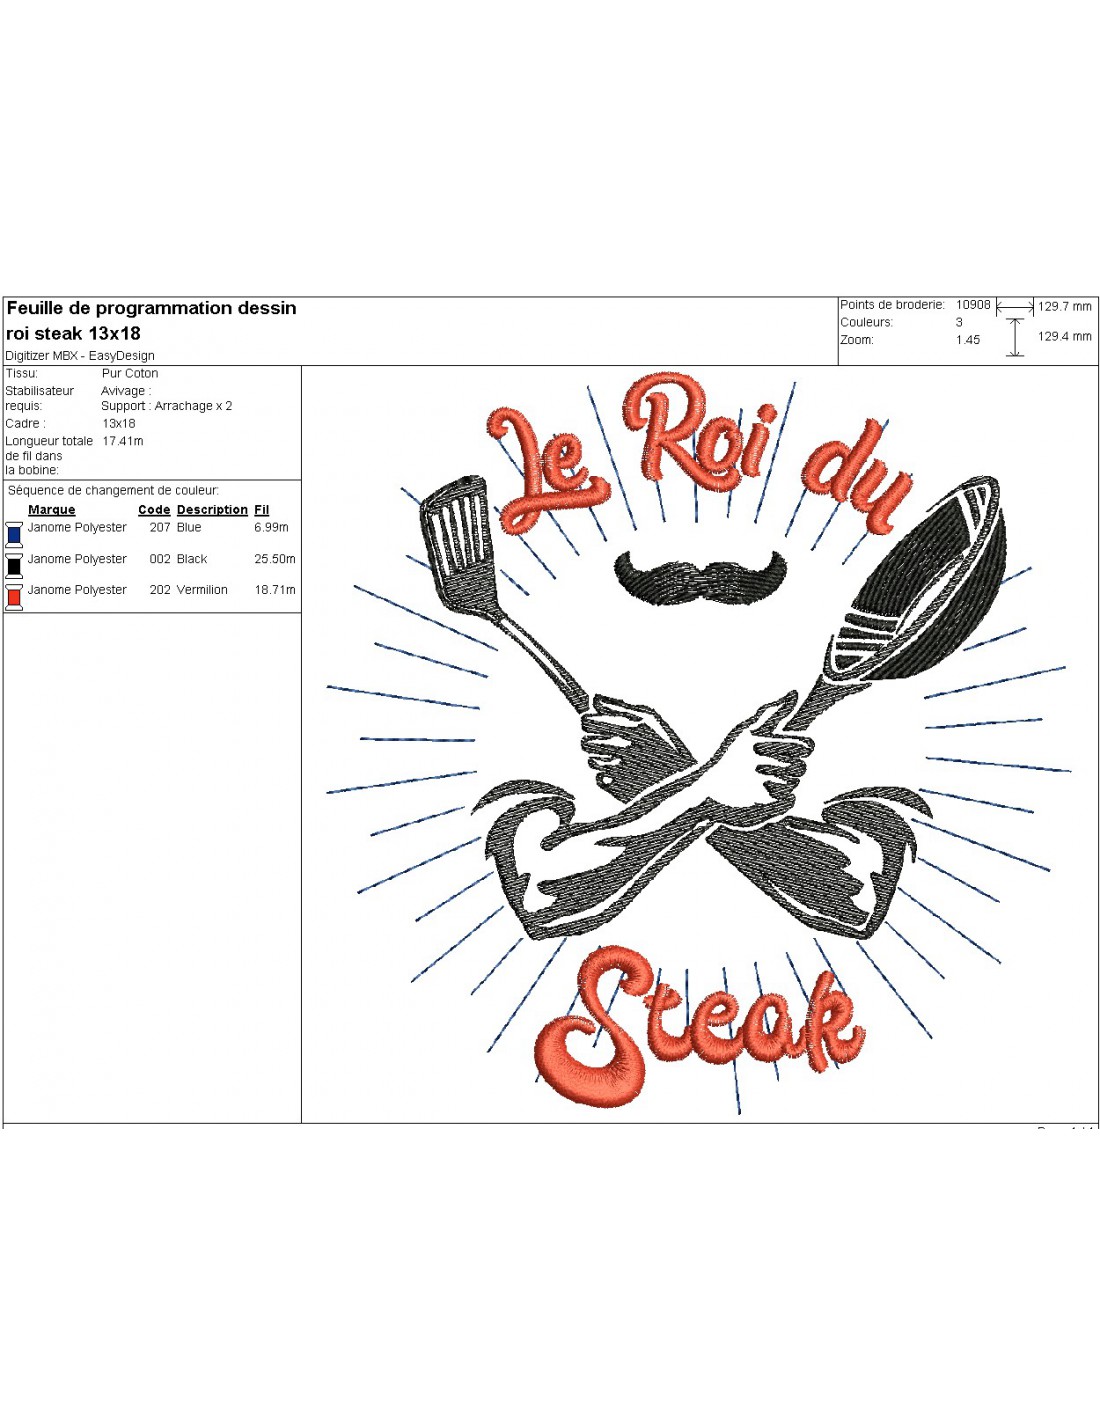Click the 'Marque' column header

(52, 510)
